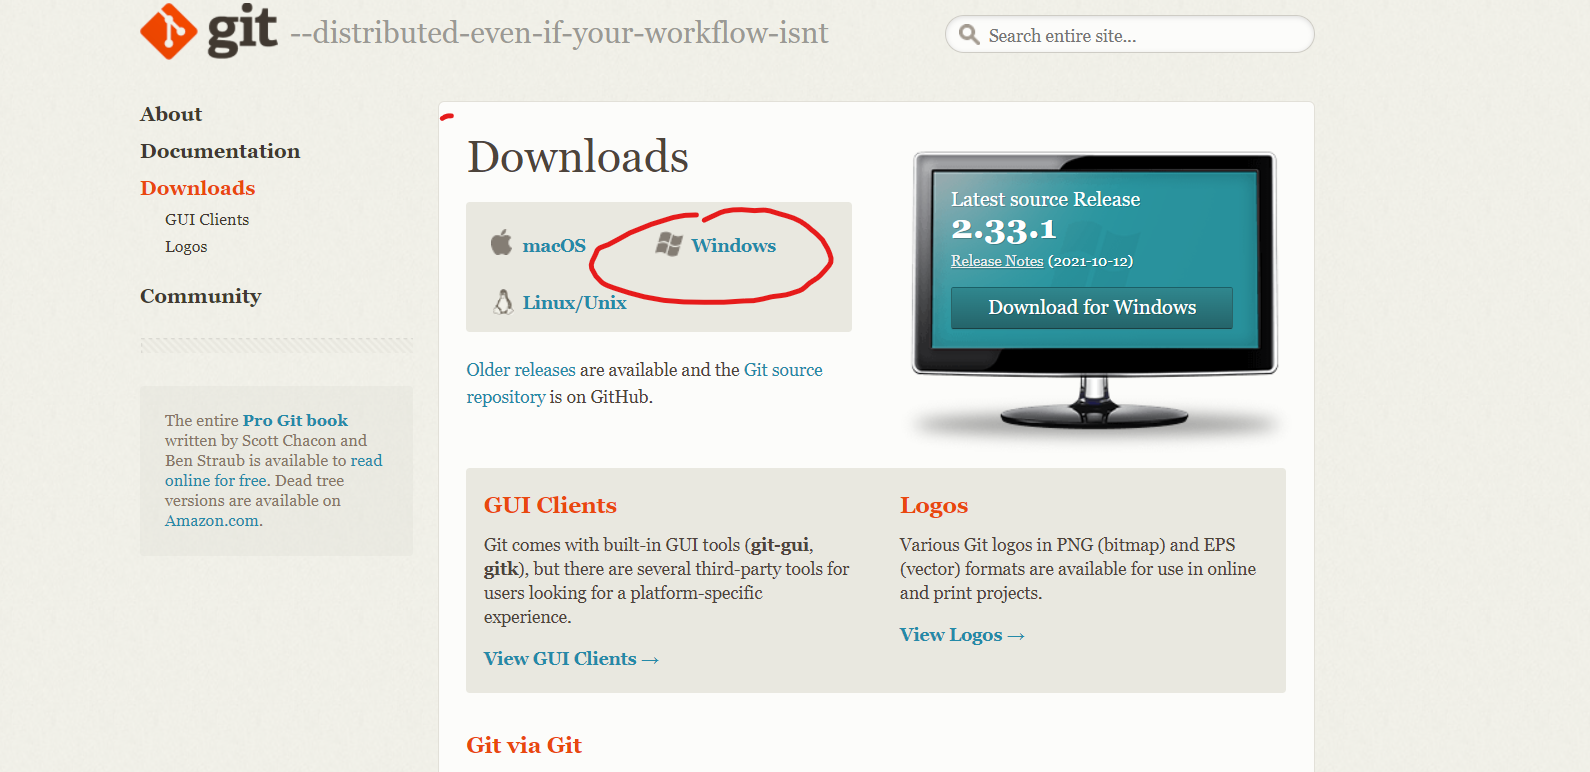Open GUI Clients sidebar sublink
1590x772 pixels.
(x=207, y=219)
